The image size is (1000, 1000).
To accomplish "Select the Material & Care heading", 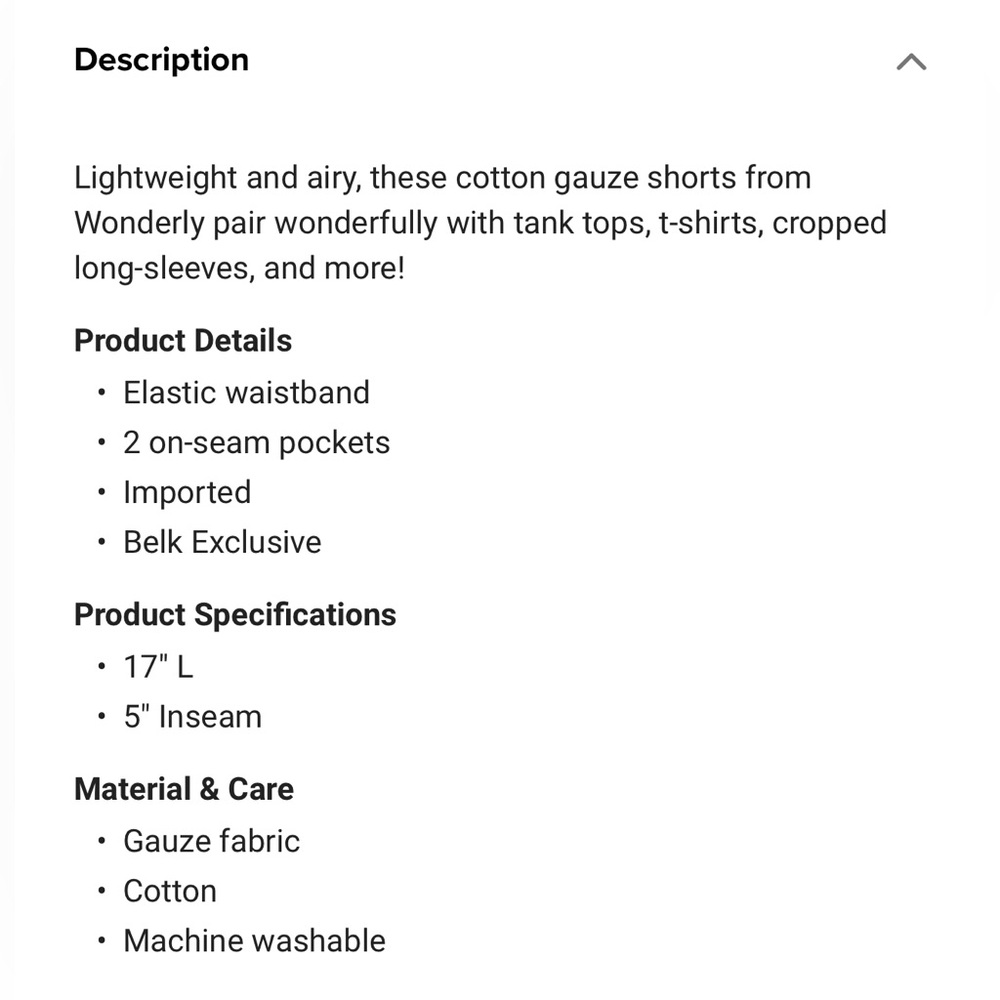I will (x=183, y=789).
